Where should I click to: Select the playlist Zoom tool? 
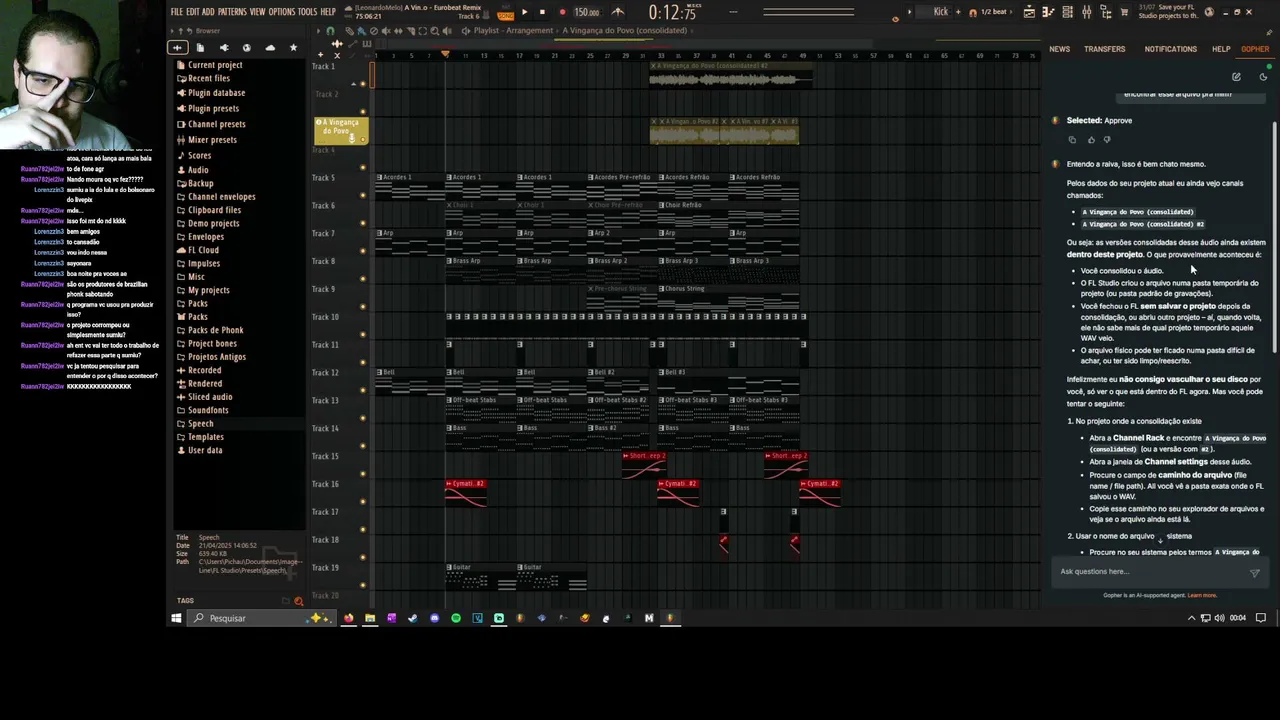[436, 31]
